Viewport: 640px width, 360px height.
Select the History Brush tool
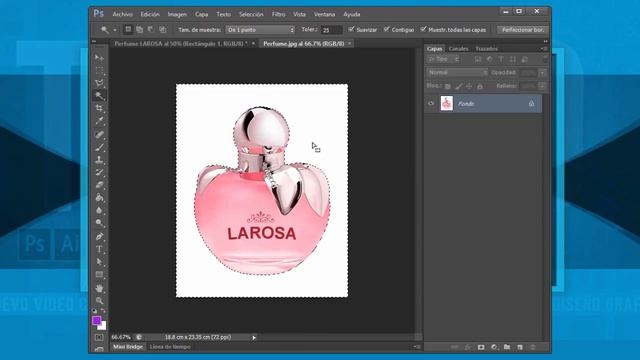tap(99, 172)
